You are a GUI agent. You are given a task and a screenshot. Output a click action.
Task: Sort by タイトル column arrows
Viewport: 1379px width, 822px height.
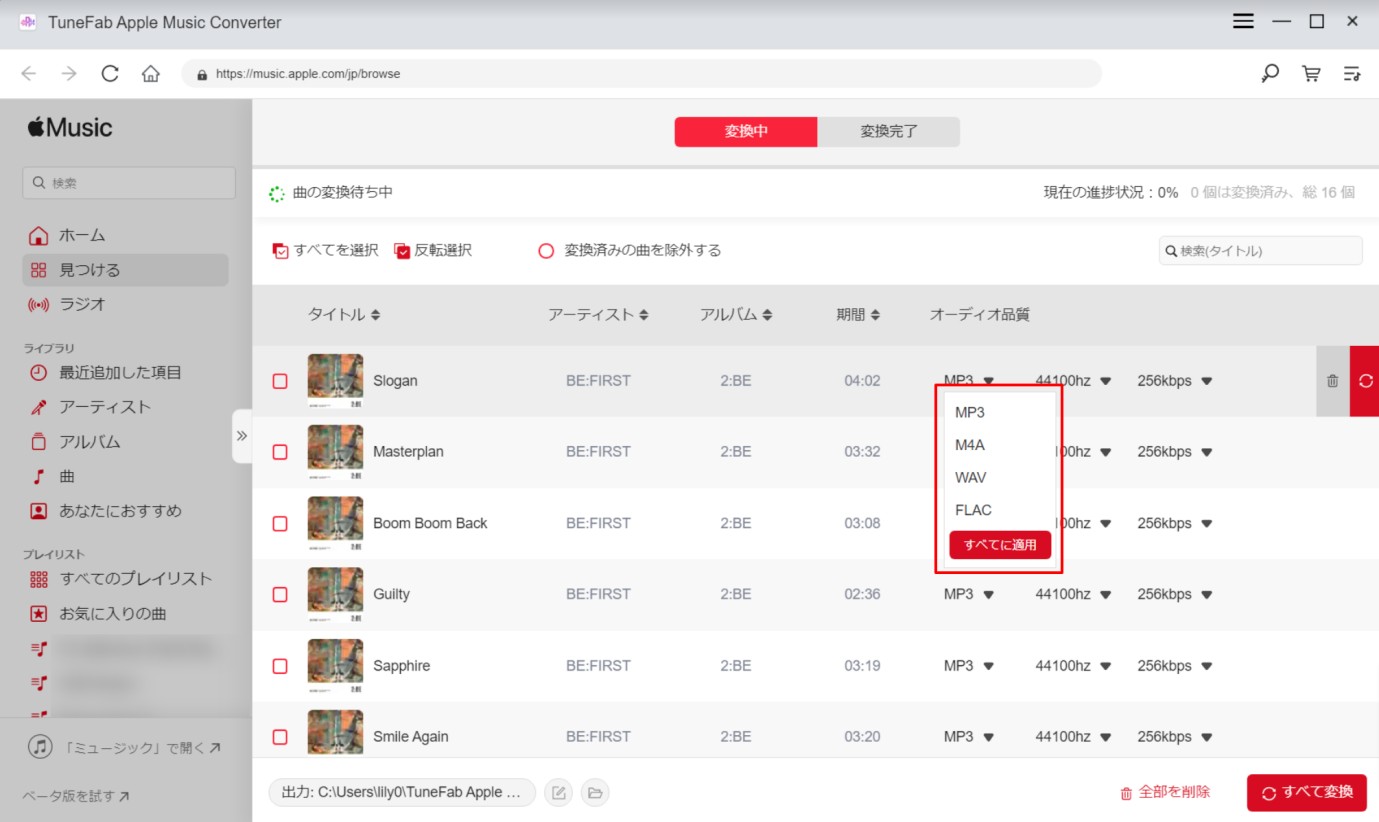pyautogui.click(x=375, y=315)
